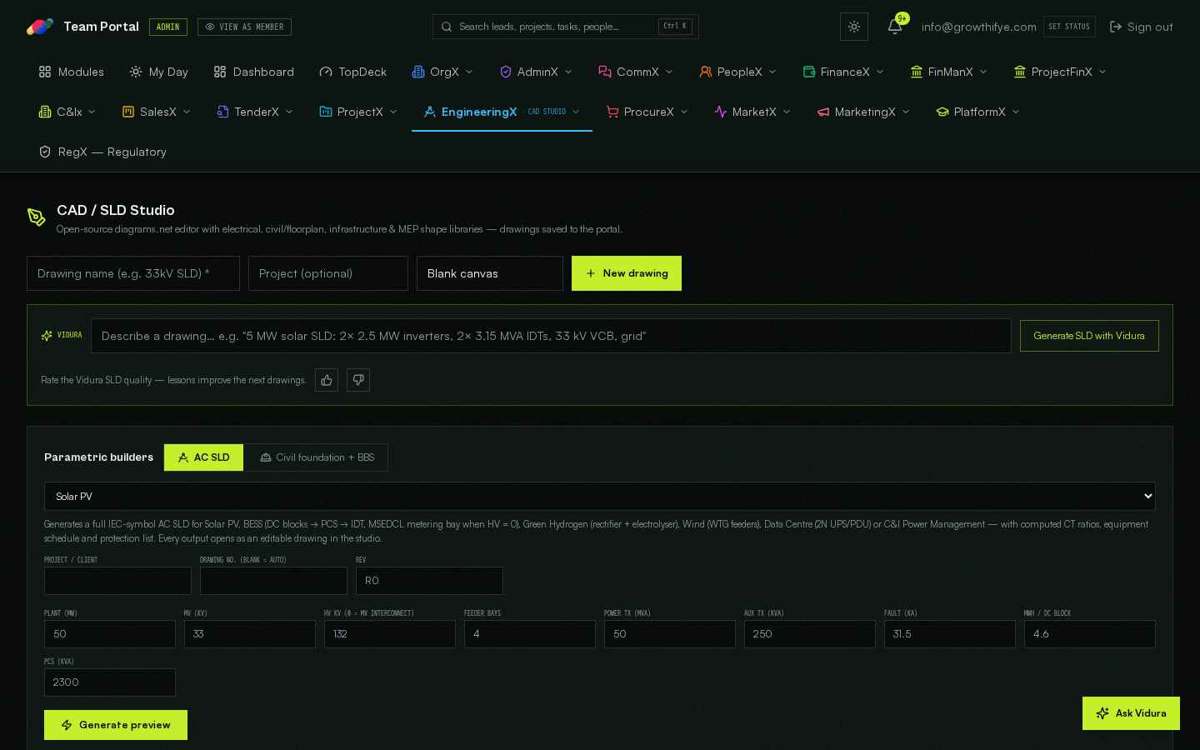Click the Drawing name input field
Screen dimensions: 1200x750
[x=133, y=273]
